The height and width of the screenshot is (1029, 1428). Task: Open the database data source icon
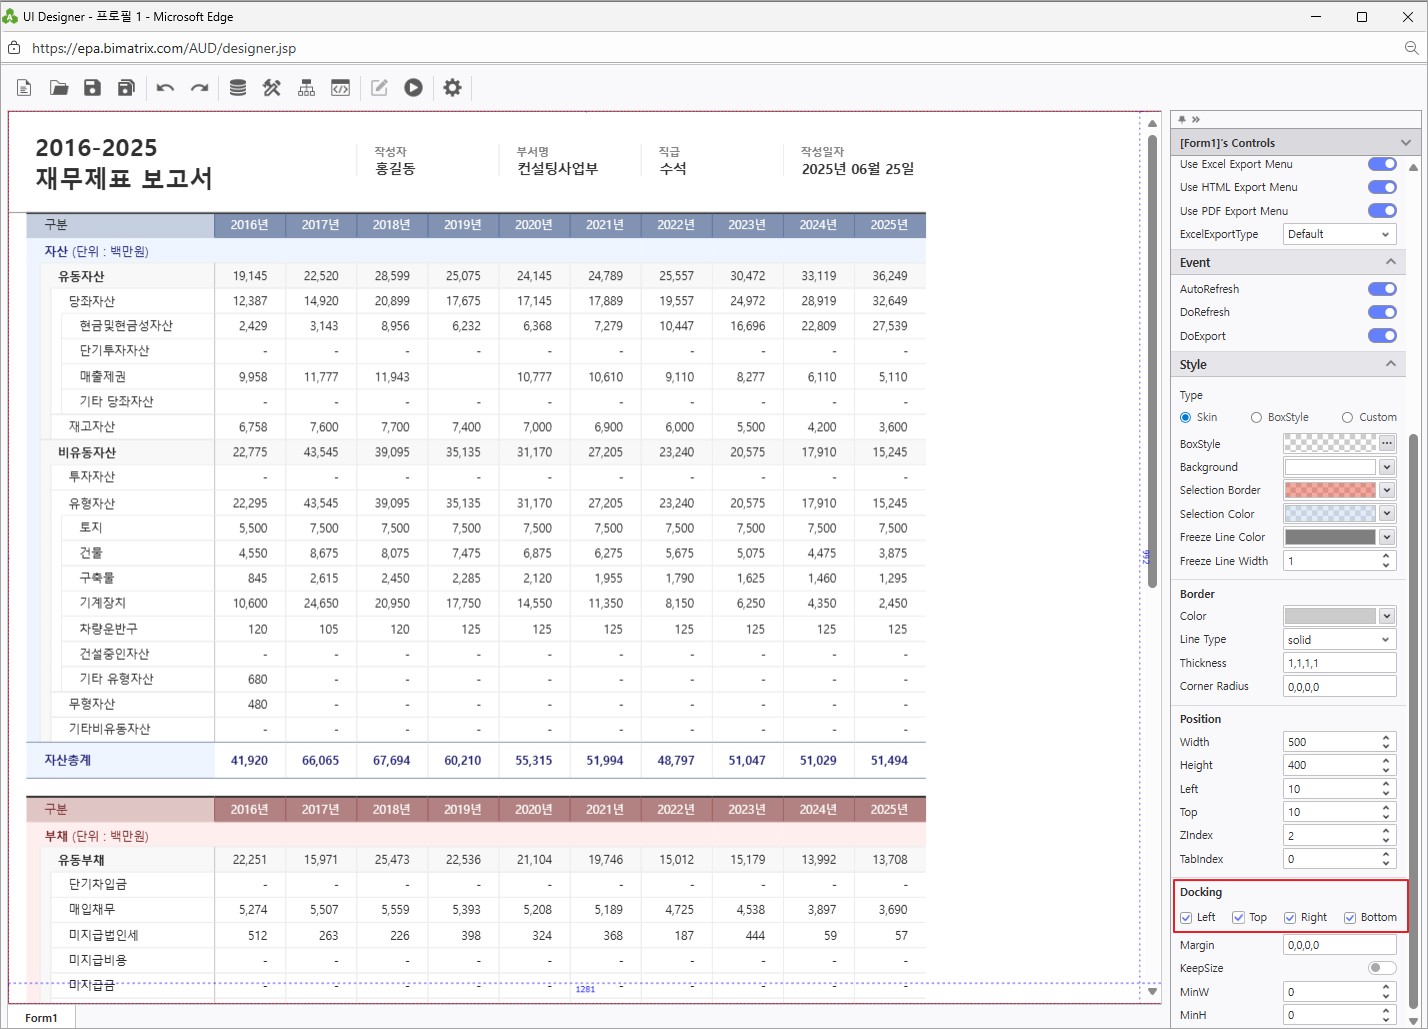[238, 88]
